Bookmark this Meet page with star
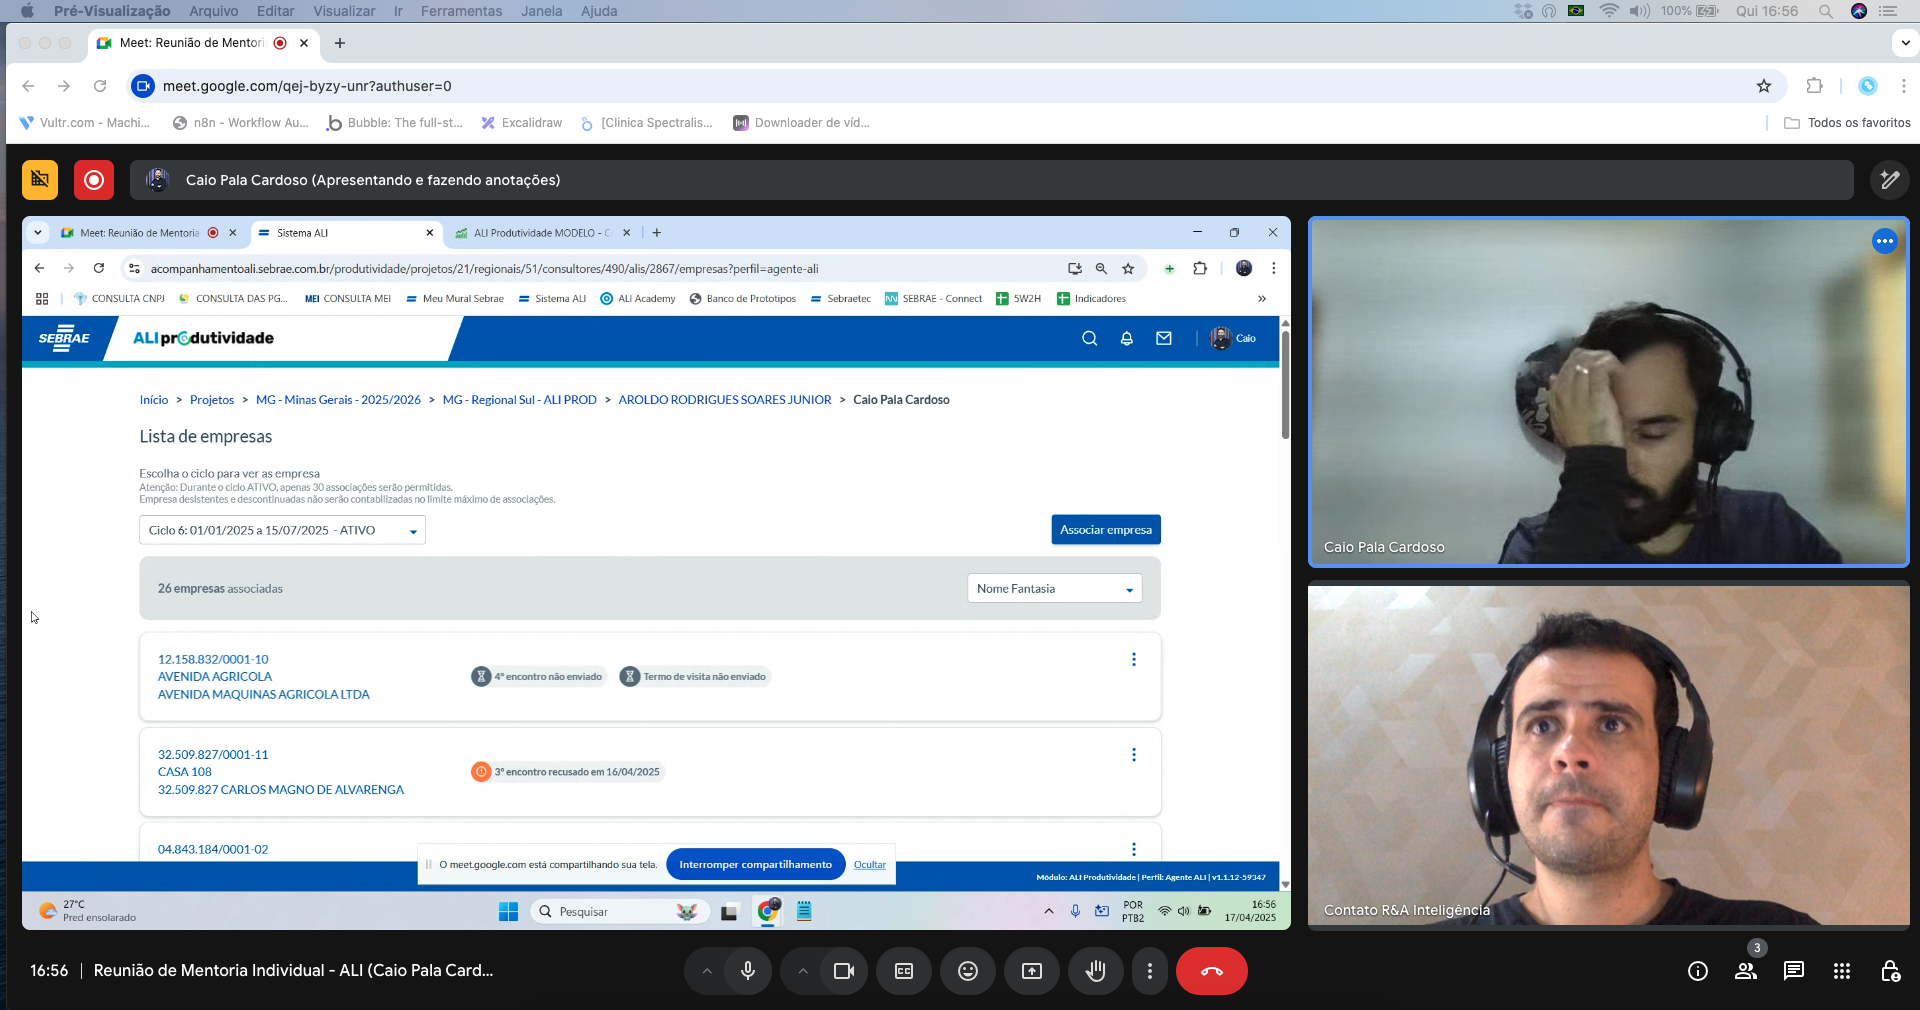The width and height of the screenshot is (1920, 1010). (1764, 86)
